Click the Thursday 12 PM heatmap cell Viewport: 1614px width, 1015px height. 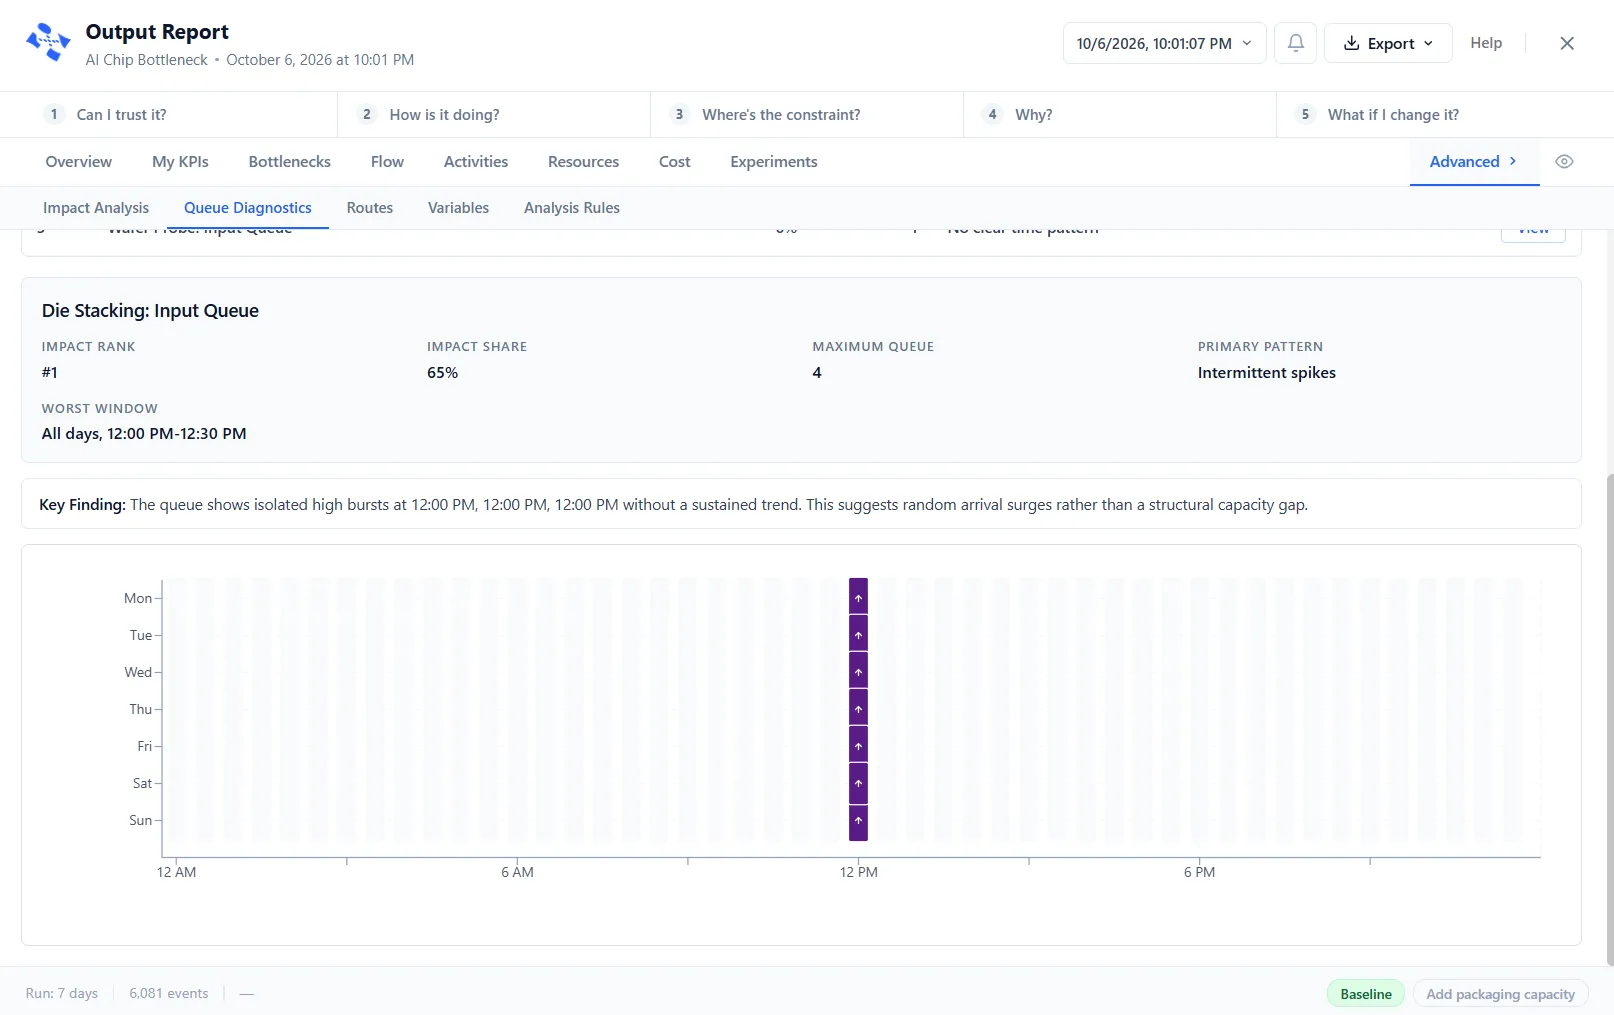858,708
